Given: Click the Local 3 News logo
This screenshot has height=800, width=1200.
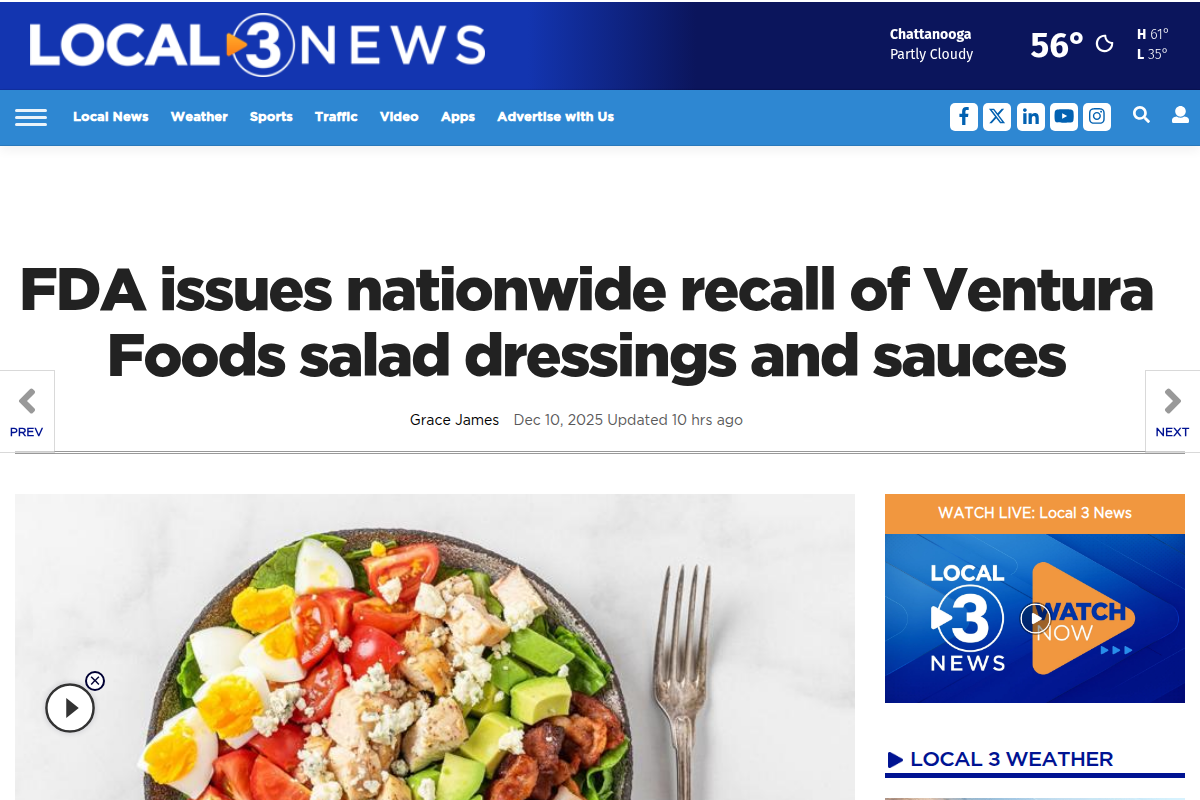Looking at the screenshot, I should 257,45.
